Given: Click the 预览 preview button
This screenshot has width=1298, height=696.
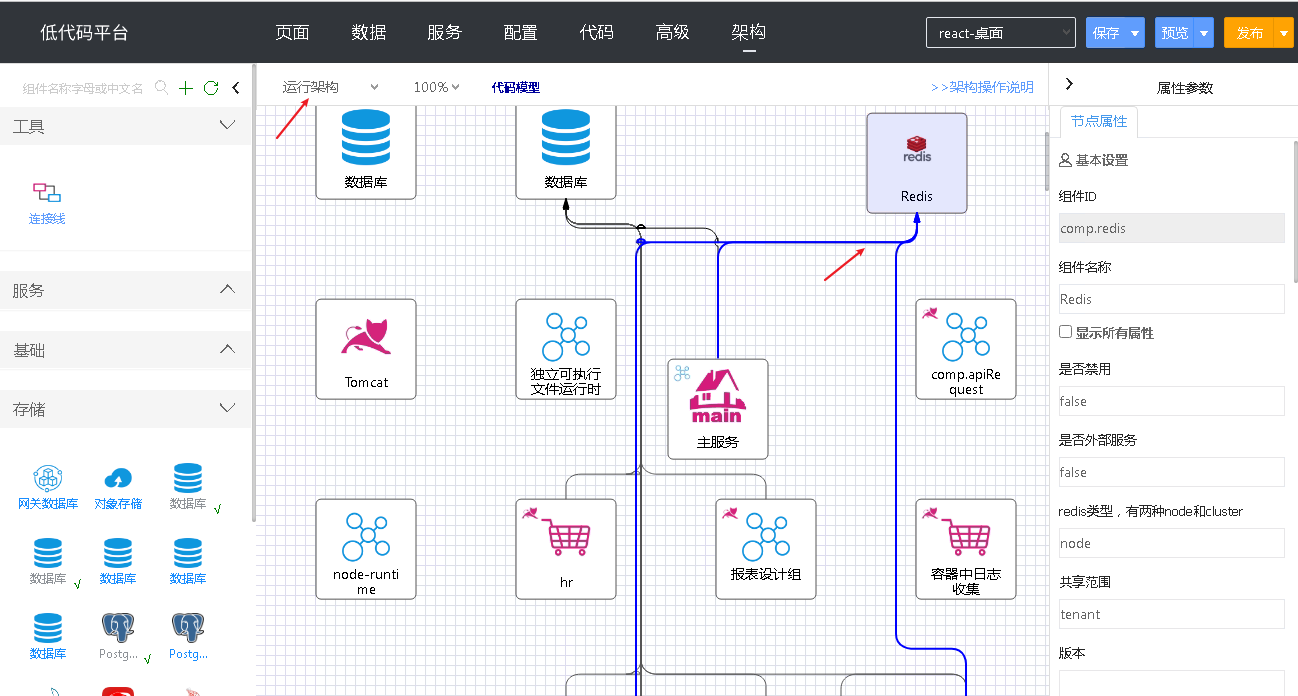Looking at the screenshot, I should click(x=1174, y=33).
